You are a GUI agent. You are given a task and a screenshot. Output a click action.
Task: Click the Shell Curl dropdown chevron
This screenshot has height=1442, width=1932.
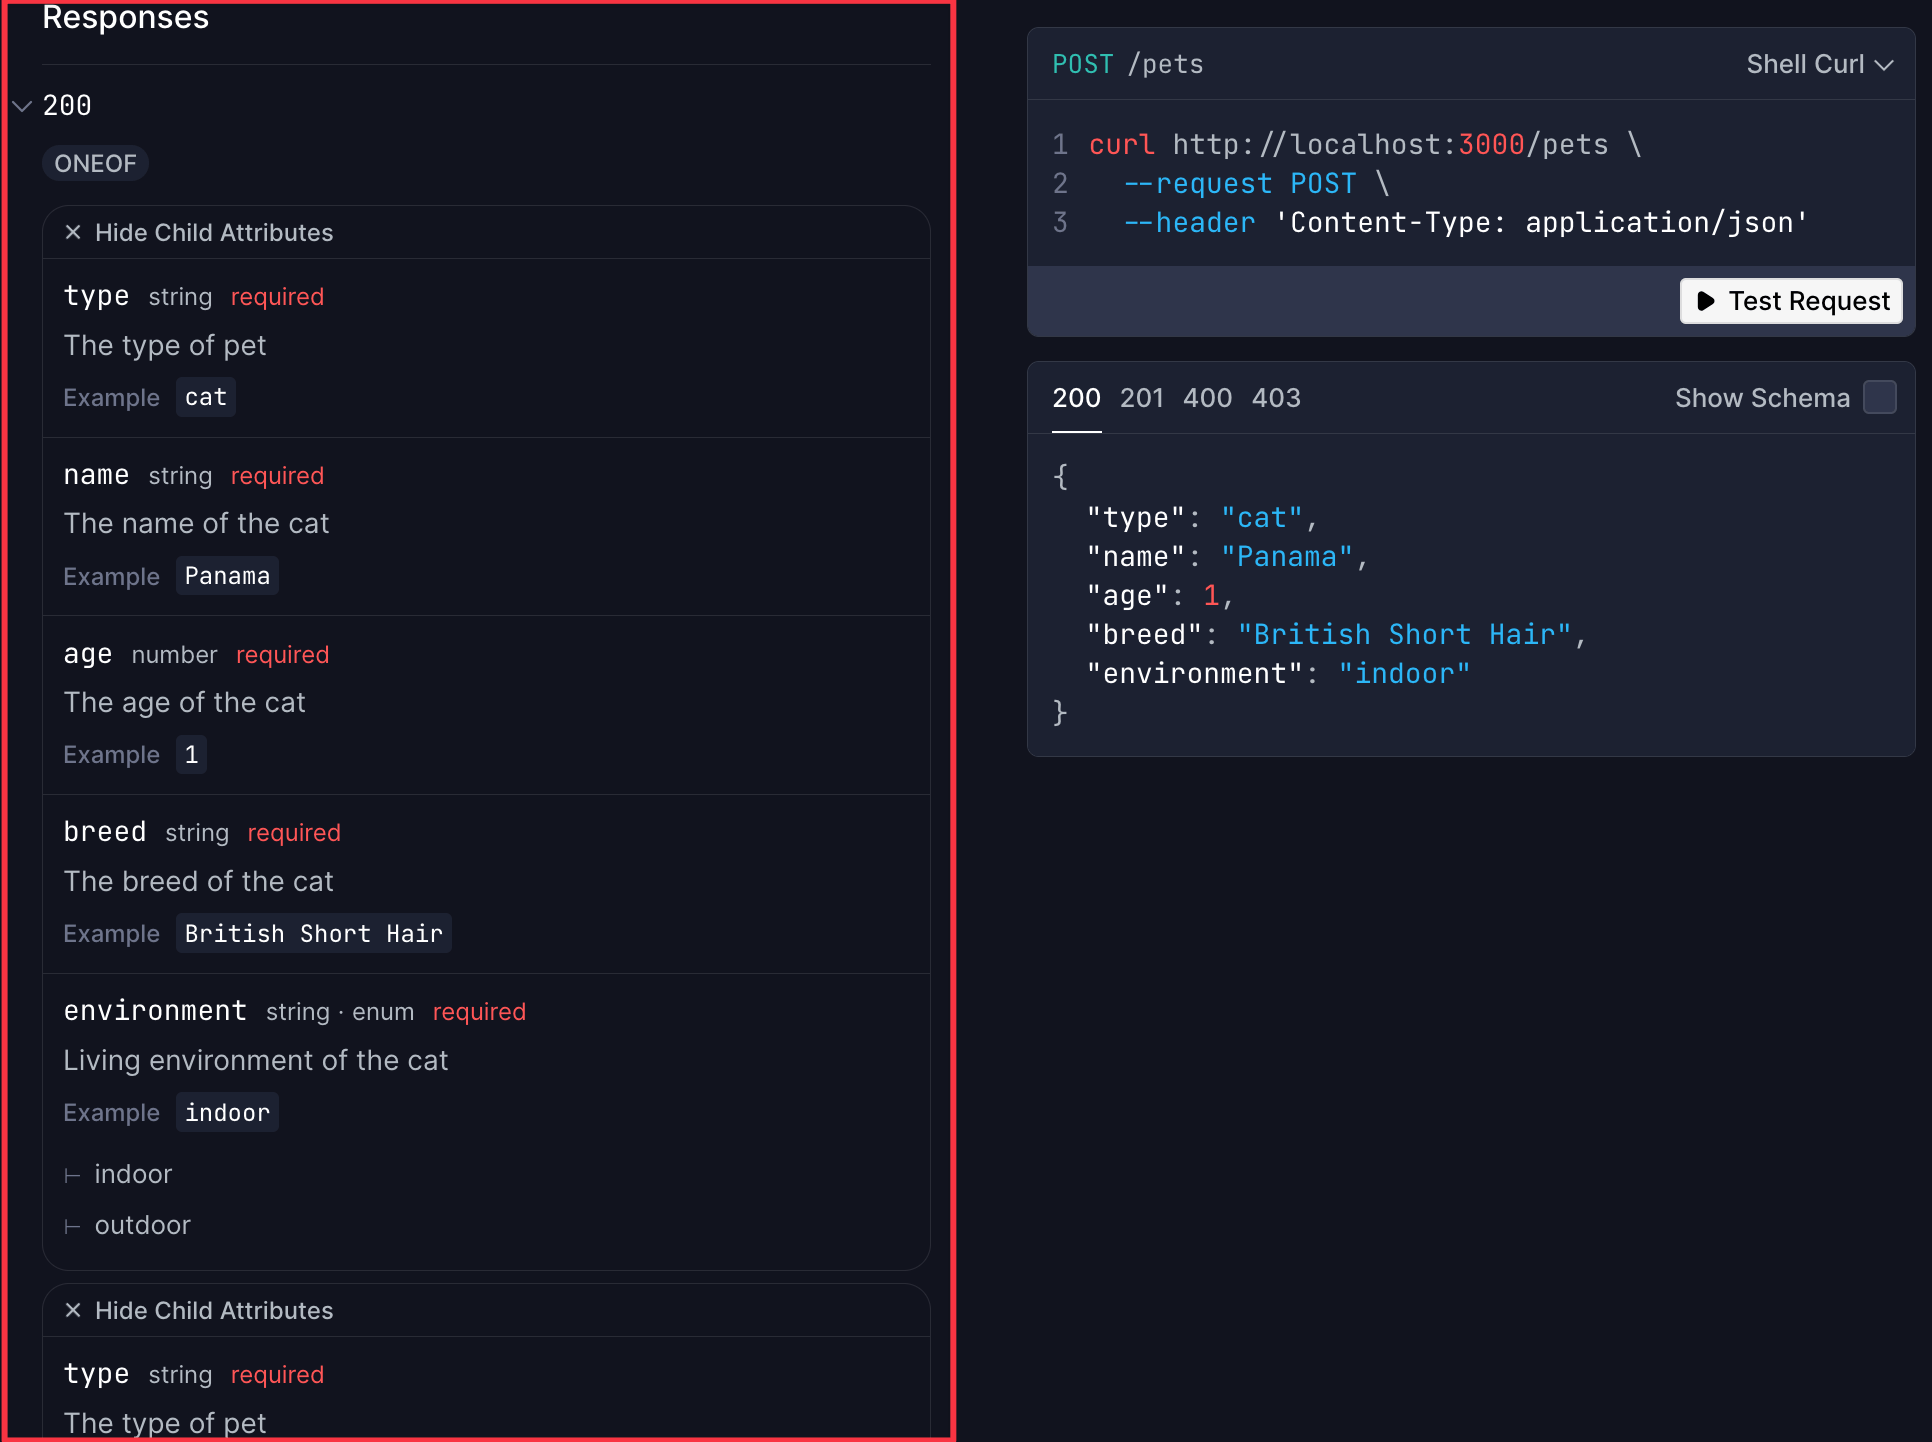1886,64
